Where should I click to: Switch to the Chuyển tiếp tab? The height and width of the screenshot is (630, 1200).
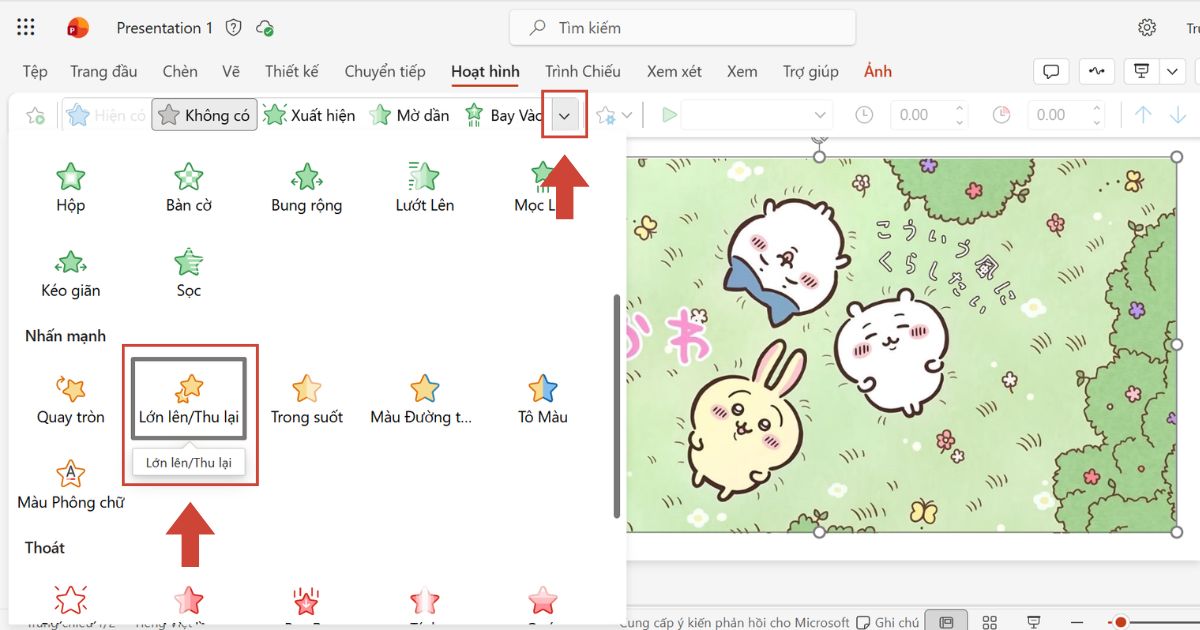click(385, 71)
